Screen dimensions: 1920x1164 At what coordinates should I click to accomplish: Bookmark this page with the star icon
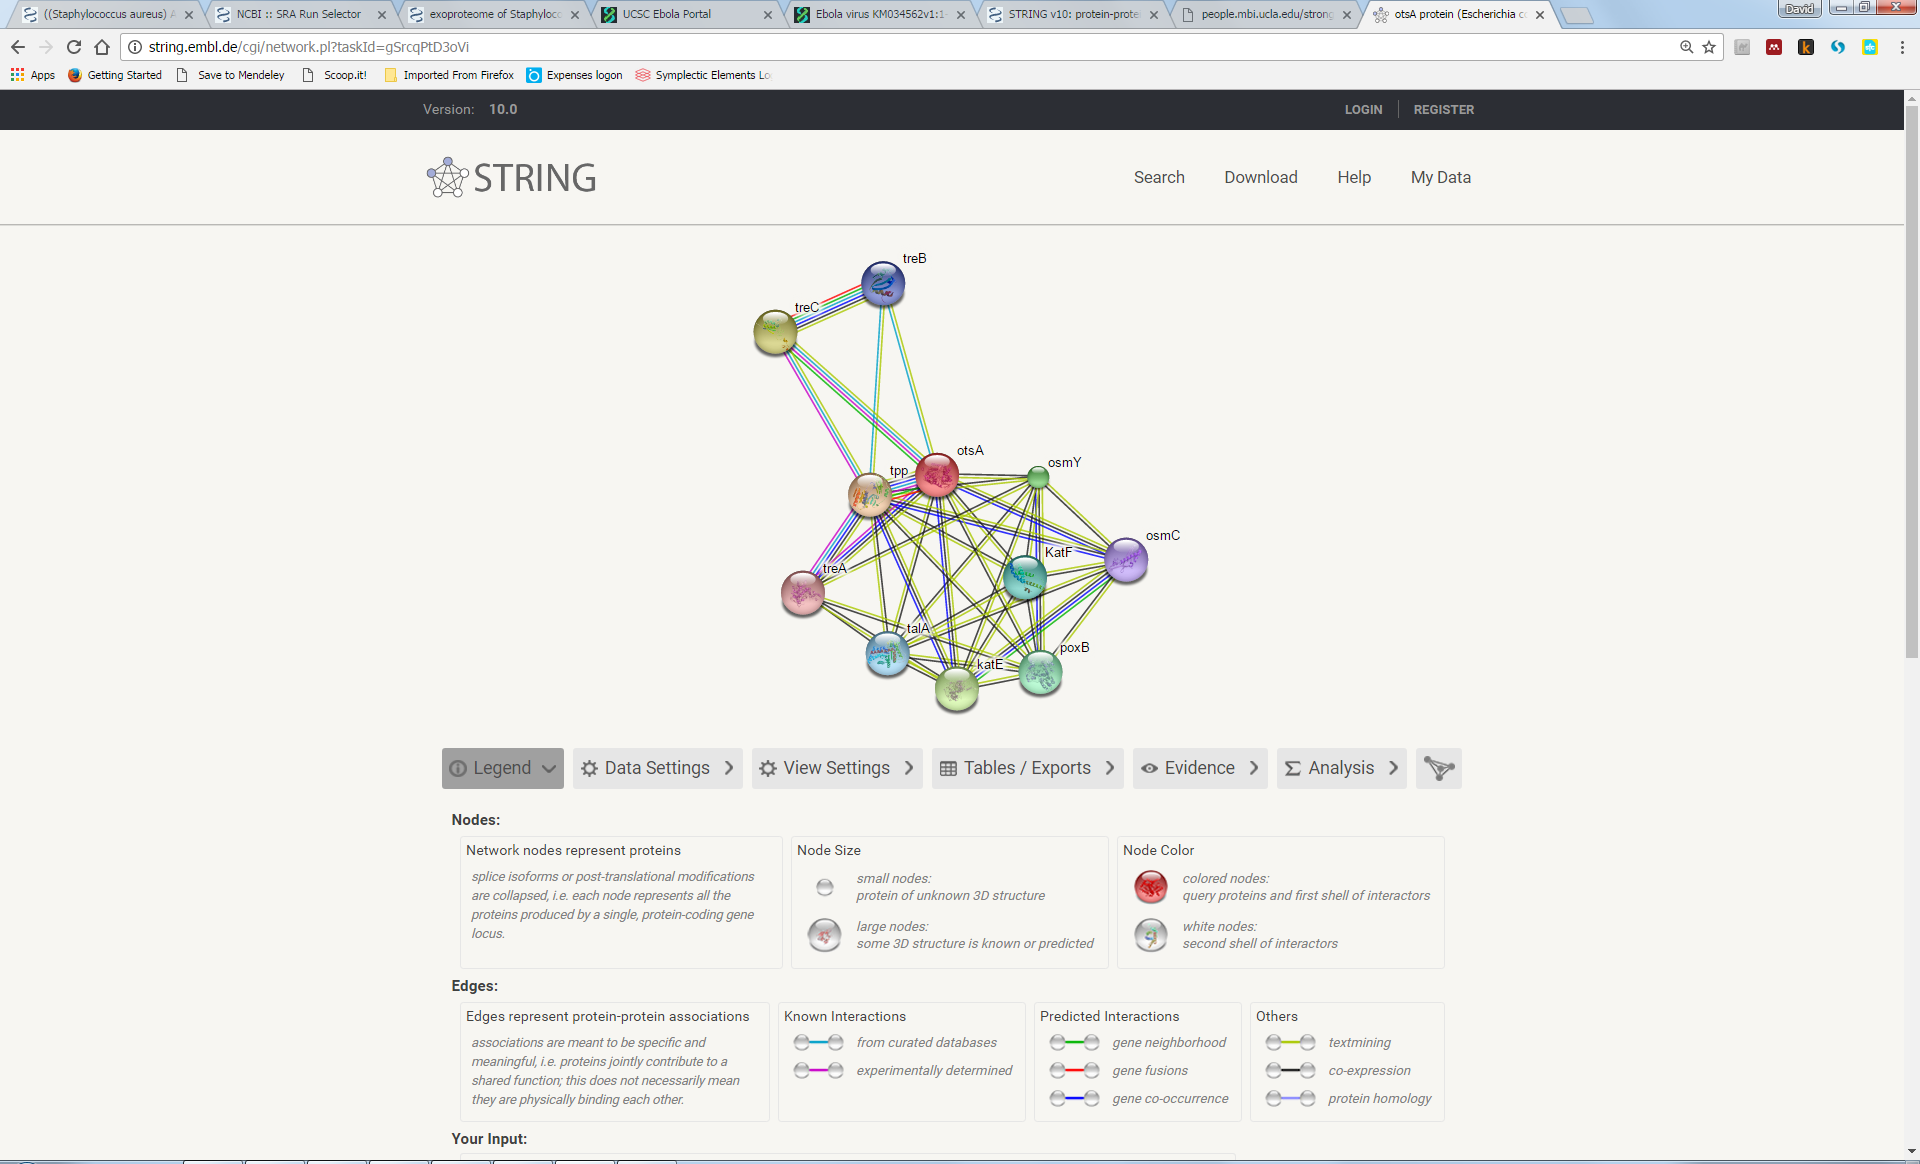(1709, 47)
